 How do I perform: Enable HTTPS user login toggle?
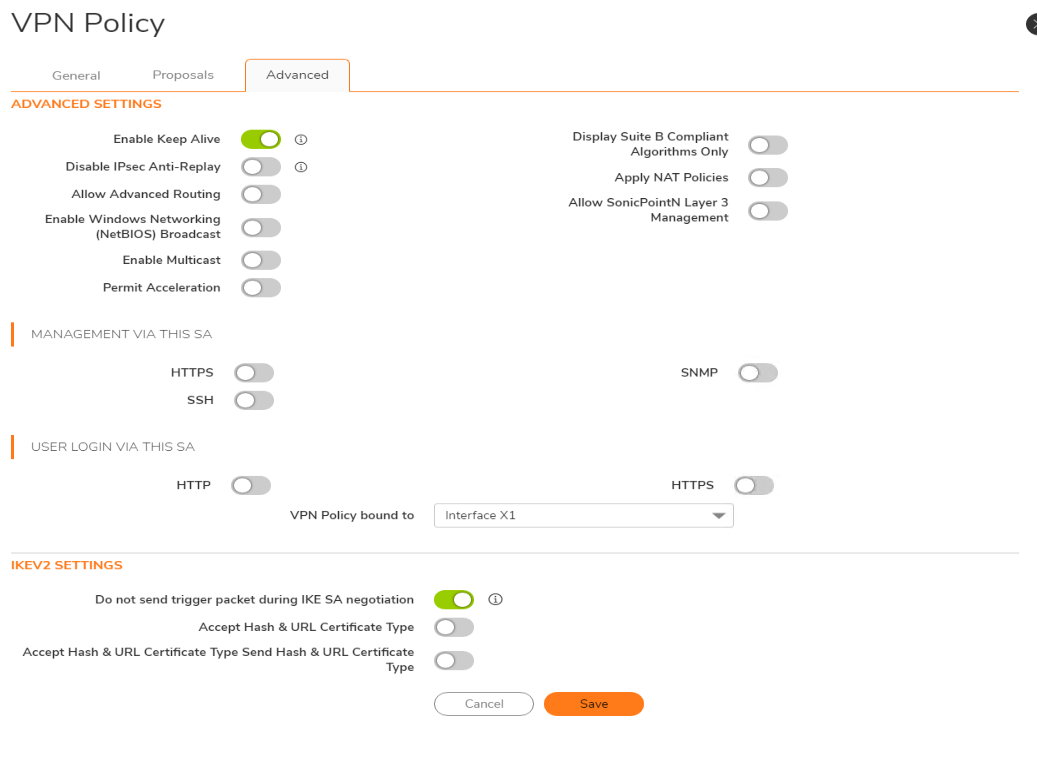coord(754,486)
